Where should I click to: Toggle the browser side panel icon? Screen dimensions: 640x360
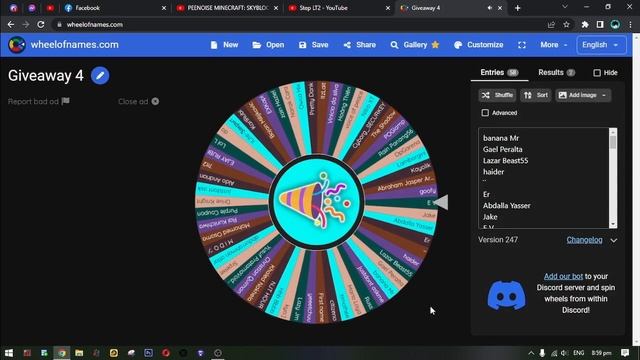click(600, 25)
